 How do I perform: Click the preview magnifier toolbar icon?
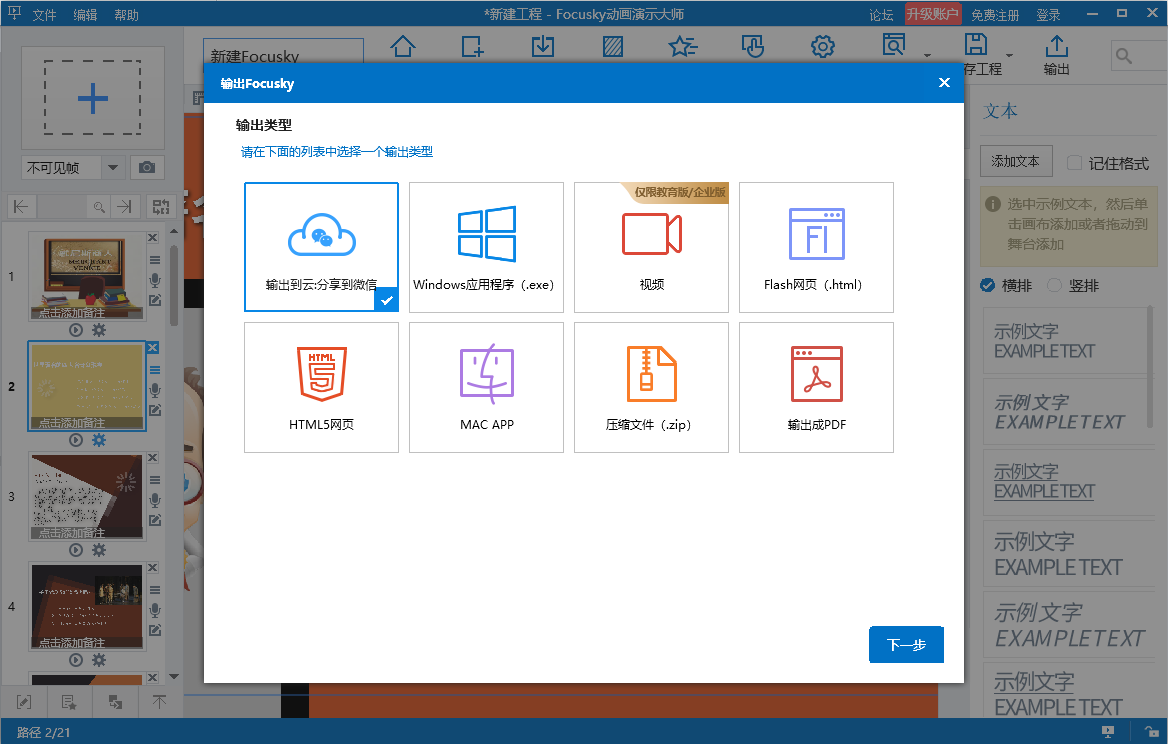click(893, 45)
